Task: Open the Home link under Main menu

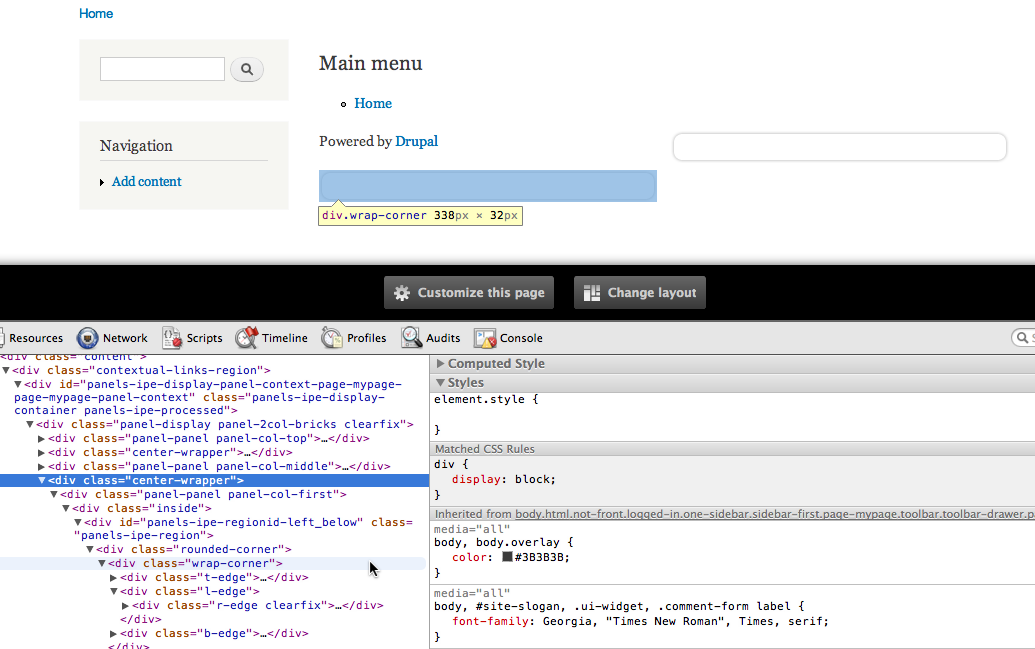Action: point(373,103)
